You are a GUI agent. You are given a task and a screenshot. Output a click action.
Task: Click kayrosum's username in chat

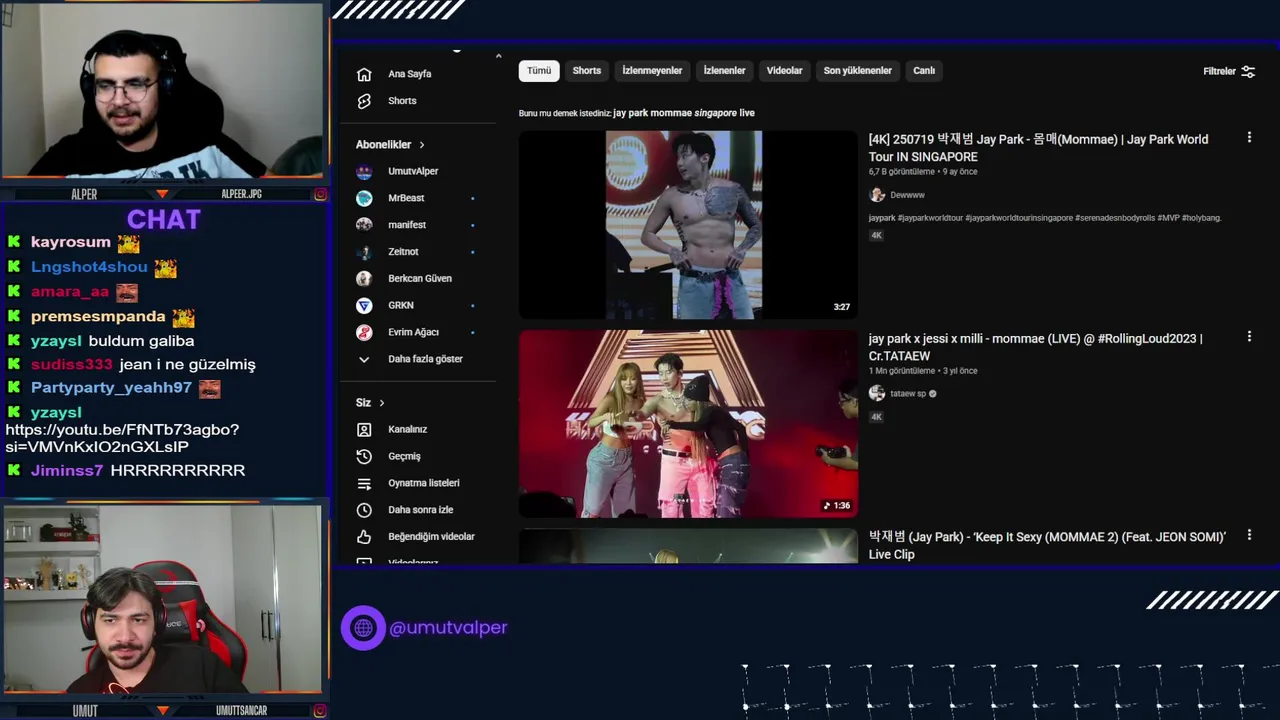[x=71, y=242]
